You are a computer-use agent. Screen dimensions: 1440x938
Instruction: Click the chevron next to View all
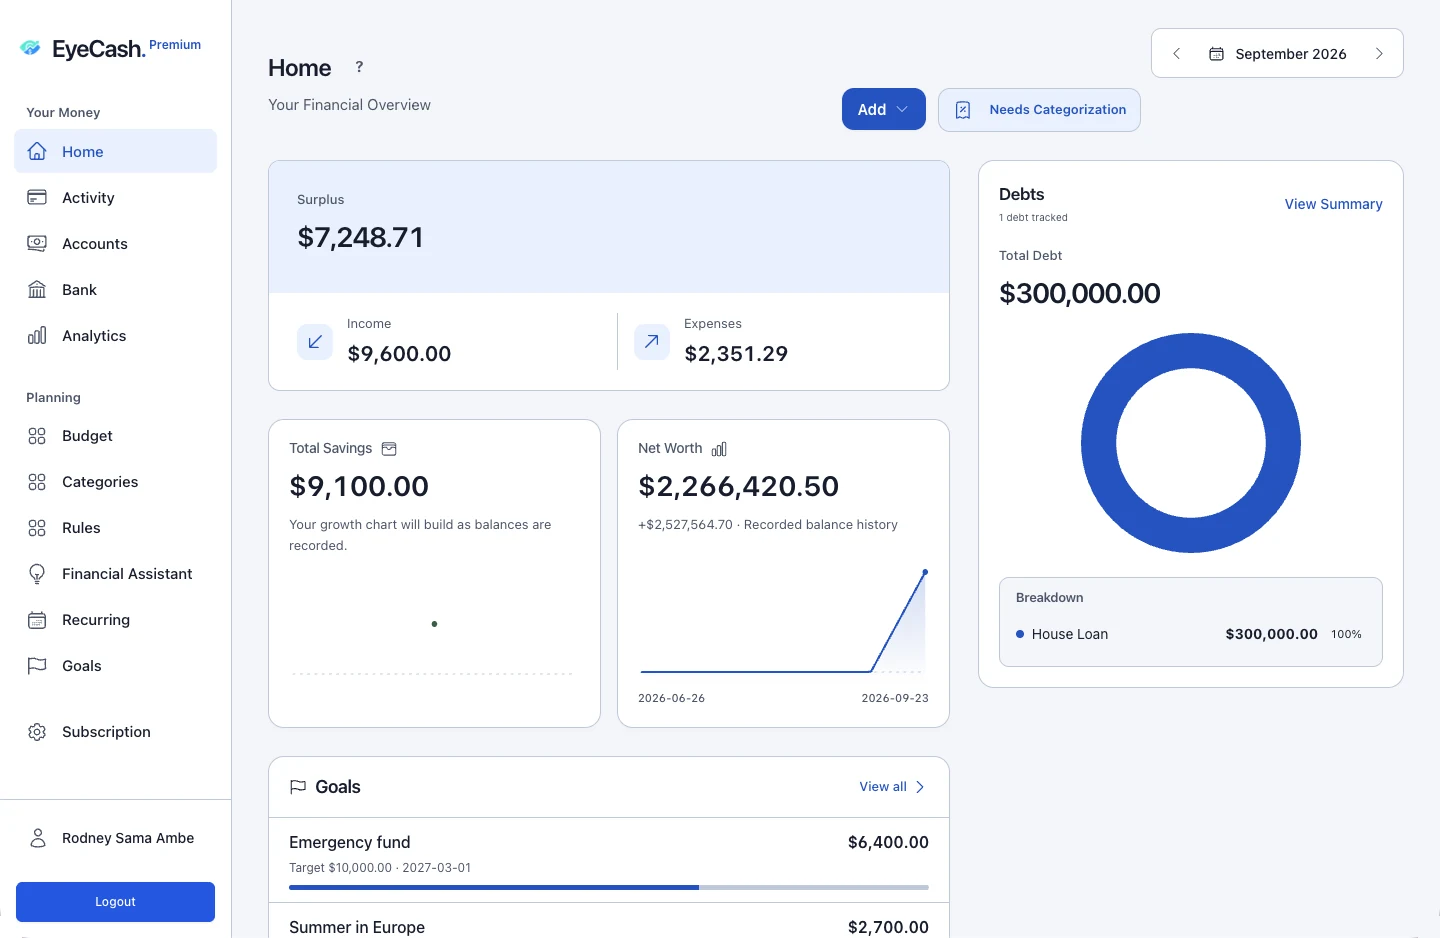tap(920, 787)
